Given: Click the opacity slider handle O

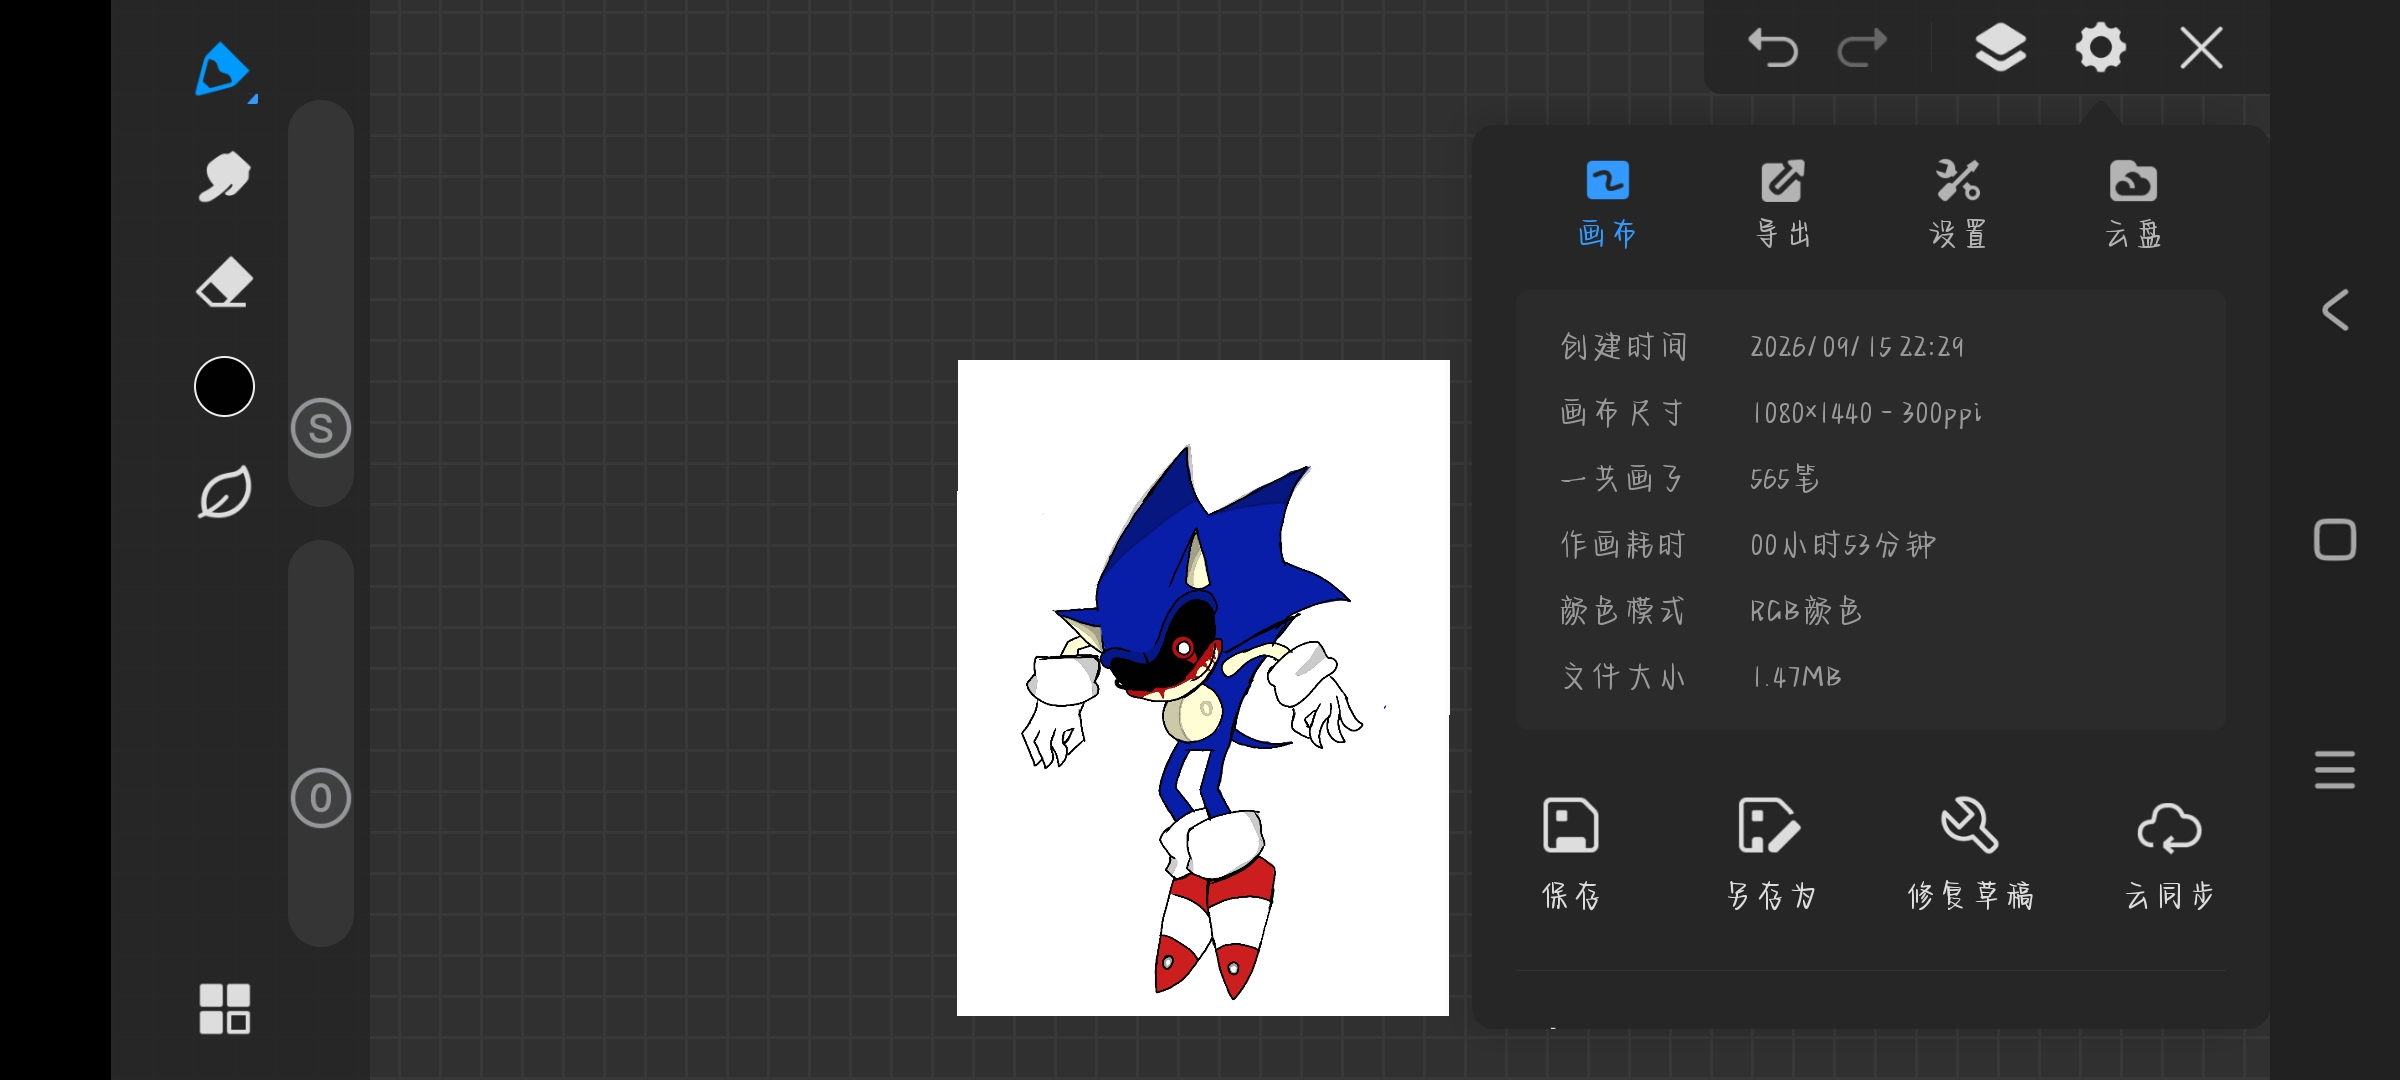Looking at the screenshot, I should tap(321, 798).
